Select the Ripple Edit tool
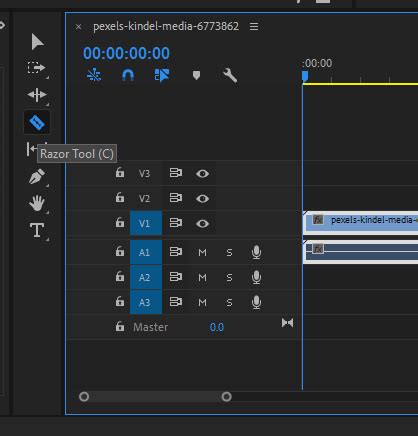 (x=37, y=95)
